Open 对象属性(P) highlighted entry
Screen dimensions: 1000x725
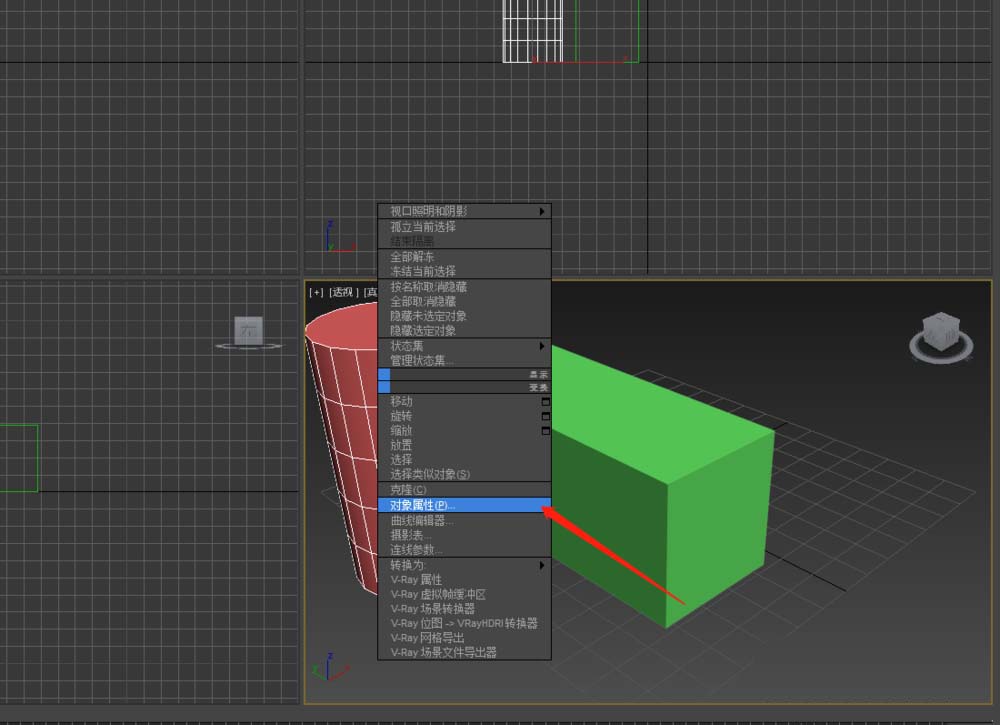click(464, 505)
